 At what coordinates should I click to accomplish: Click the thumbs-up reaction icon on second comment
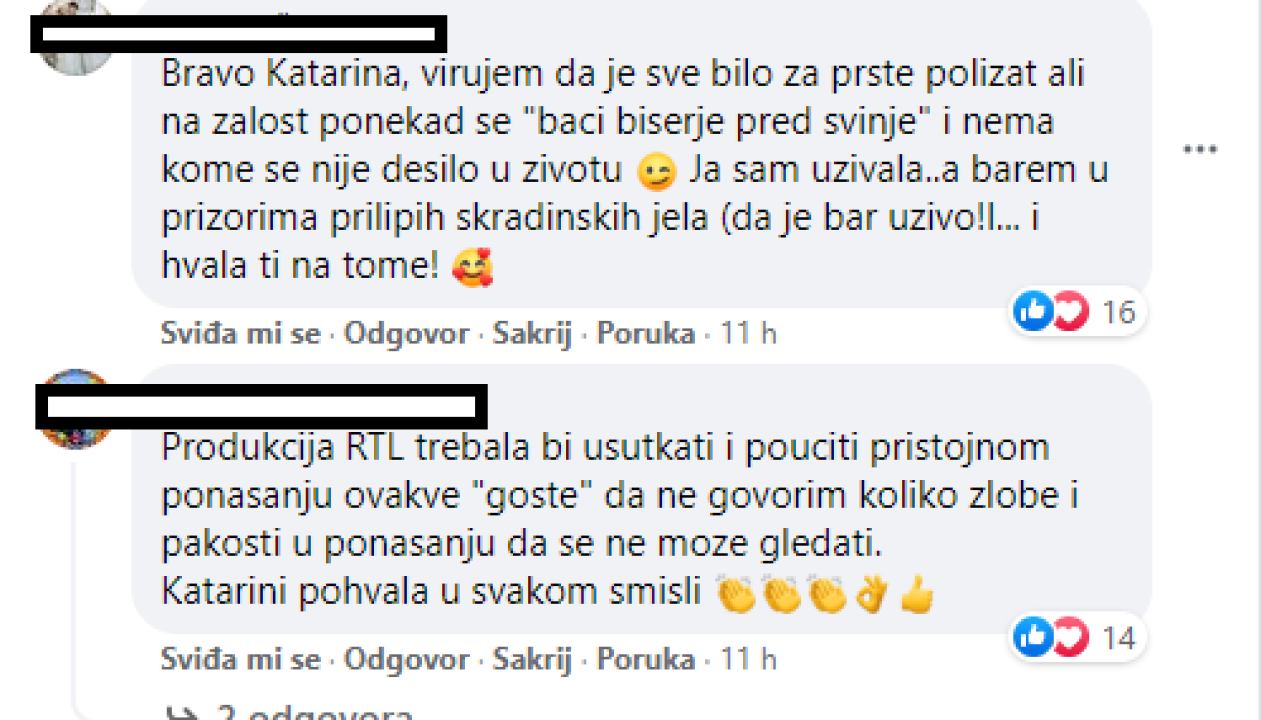point(1033,637)
